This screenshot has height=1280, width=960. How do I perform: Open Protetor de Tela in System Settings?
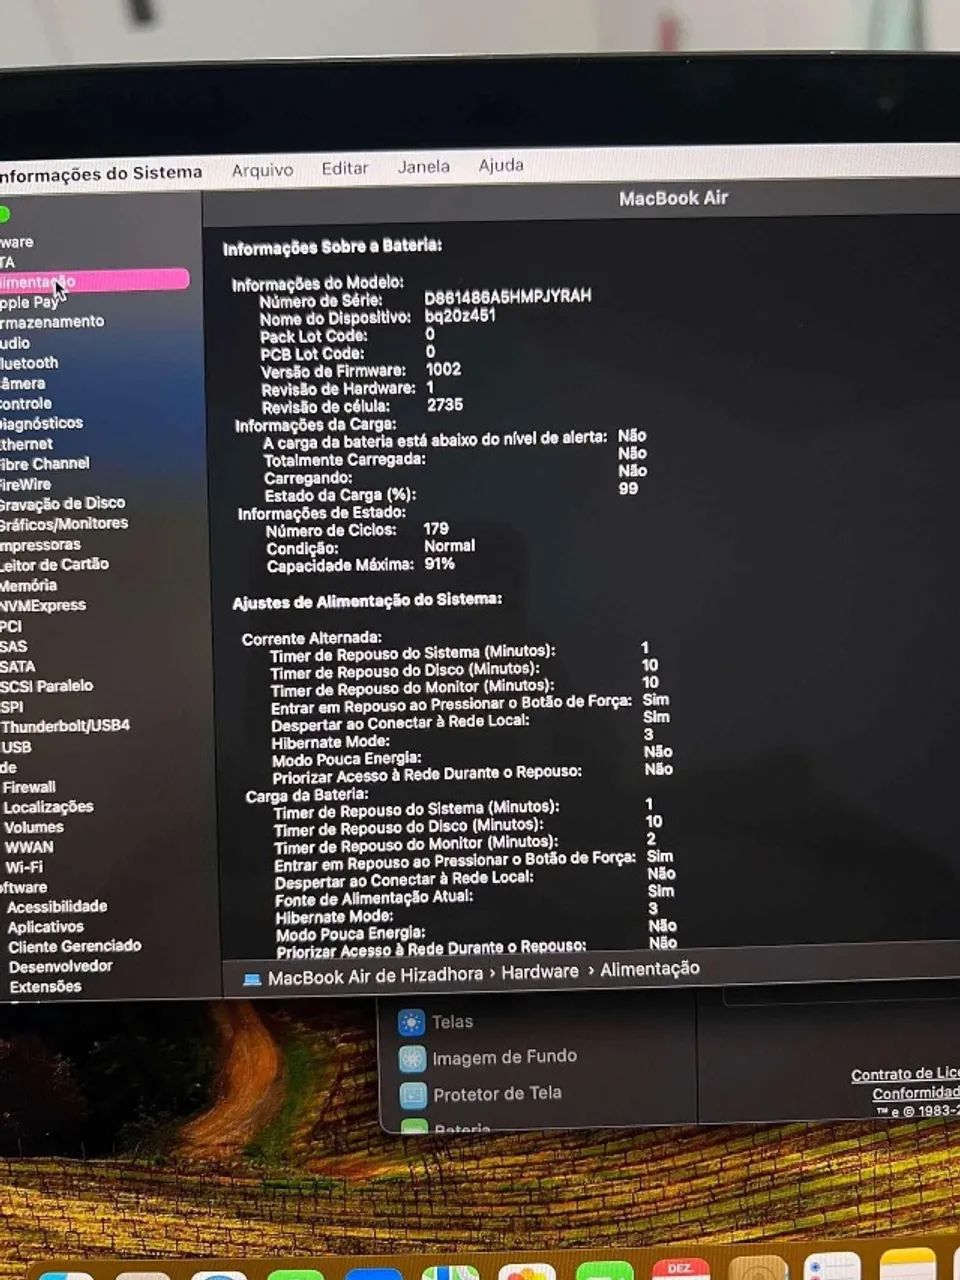point(497,1094)
